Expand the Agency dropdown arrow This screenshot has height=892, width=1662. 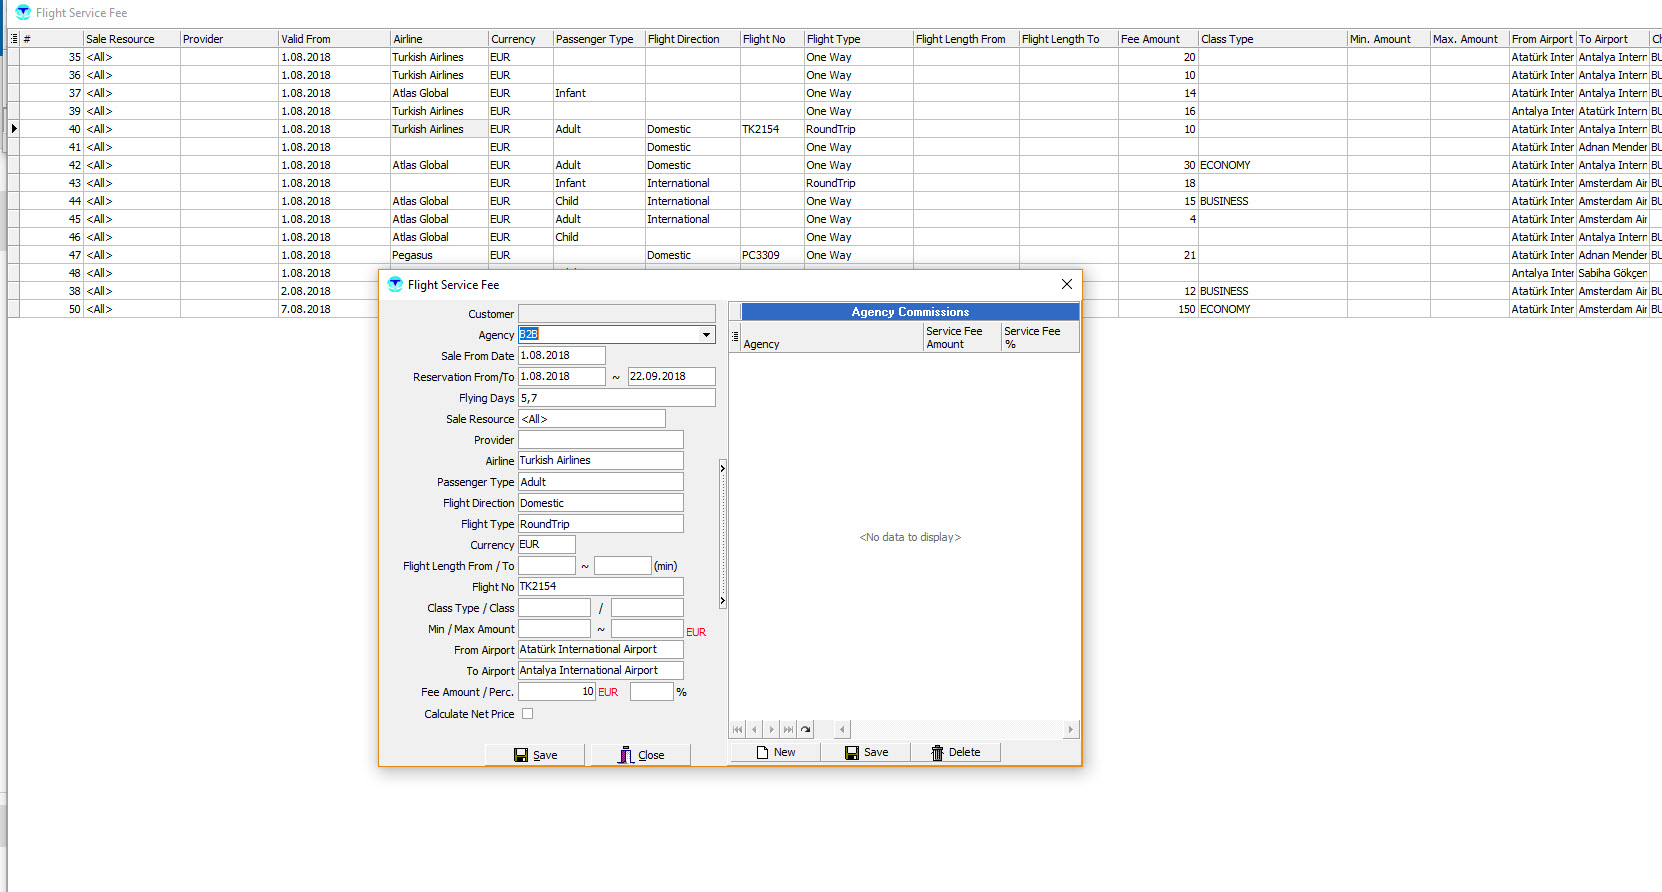click(706, 335)
